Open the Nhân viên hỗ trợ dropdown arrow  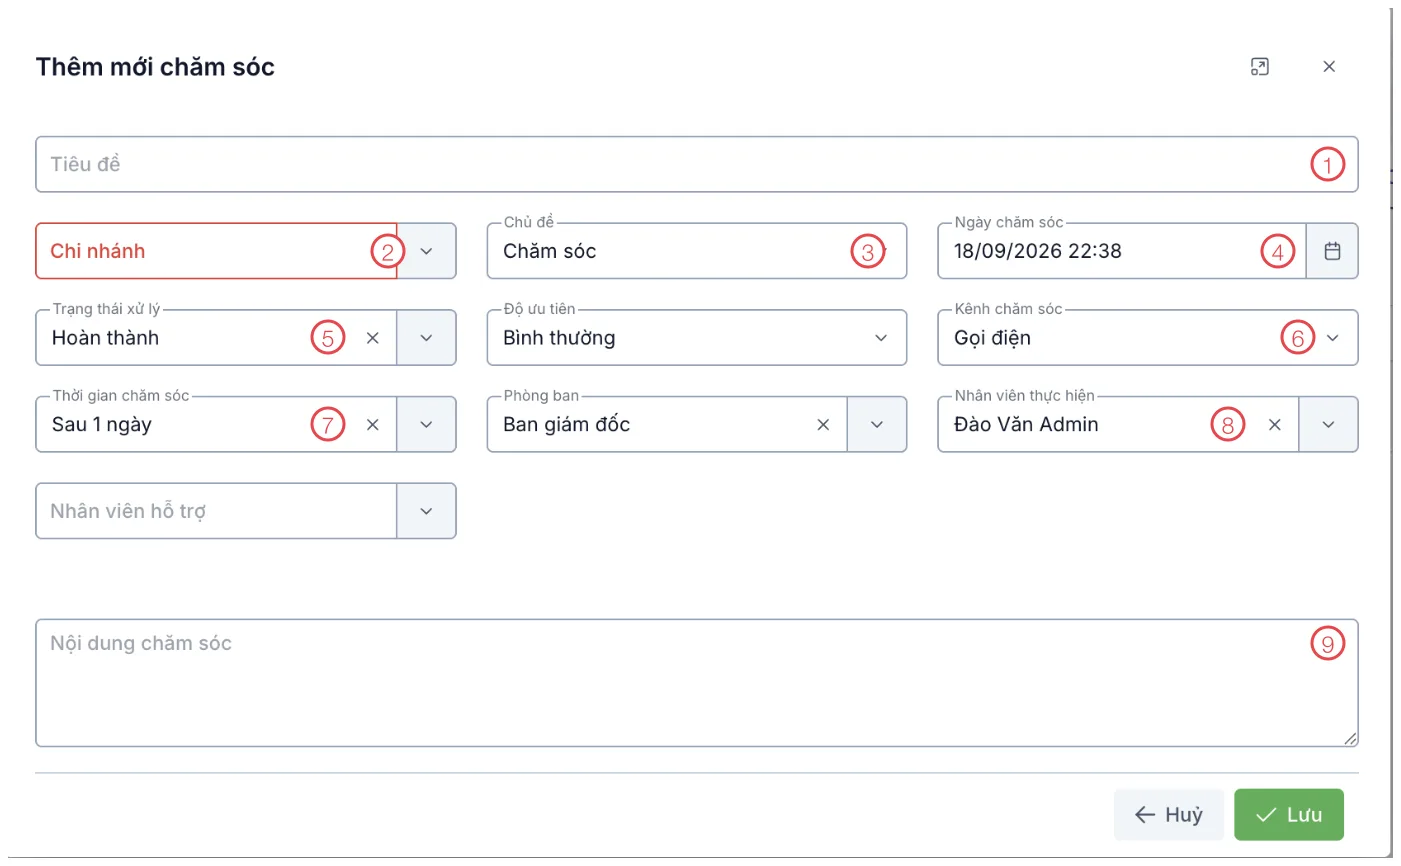click(426, 511)
